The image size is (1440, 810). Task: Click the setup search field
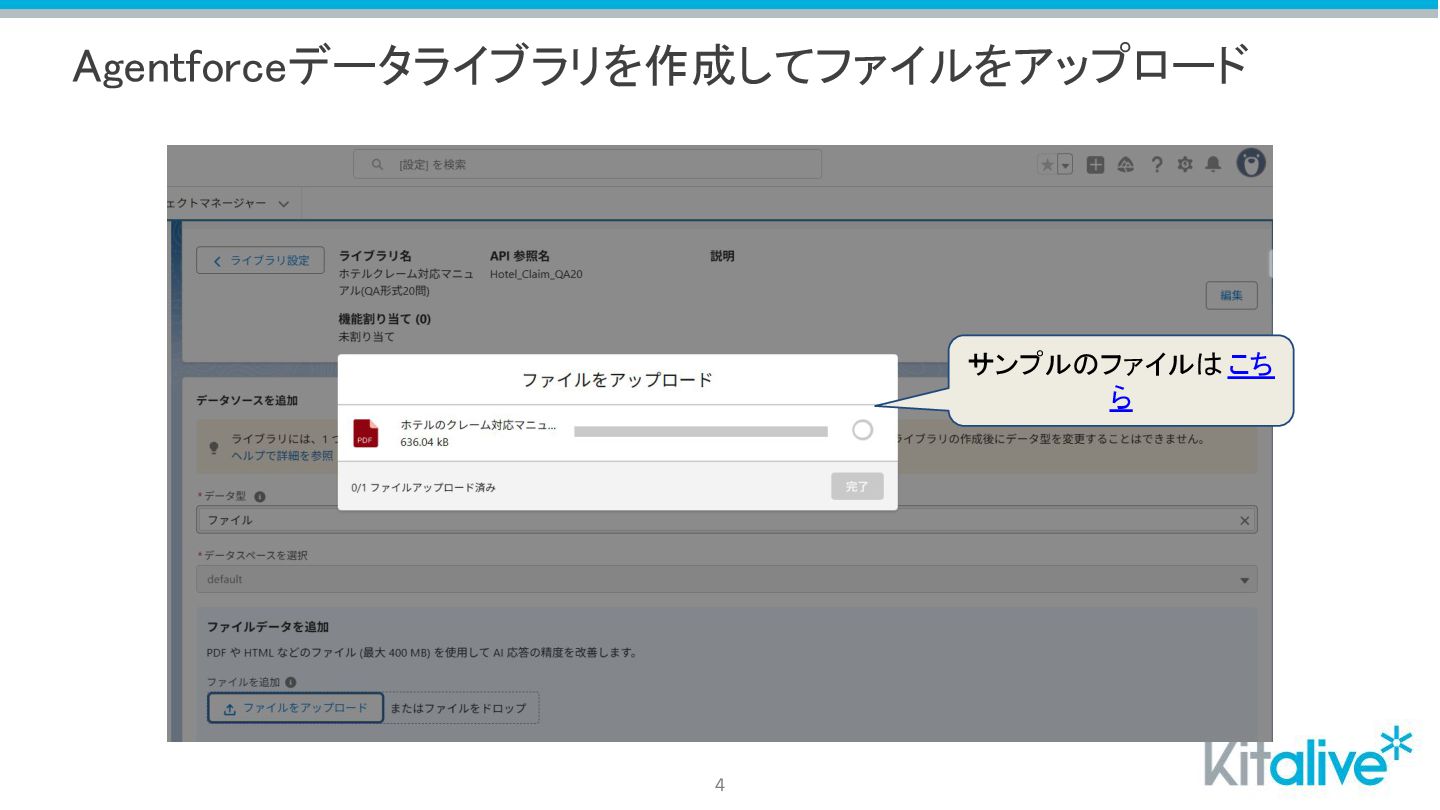click(587, 164)
